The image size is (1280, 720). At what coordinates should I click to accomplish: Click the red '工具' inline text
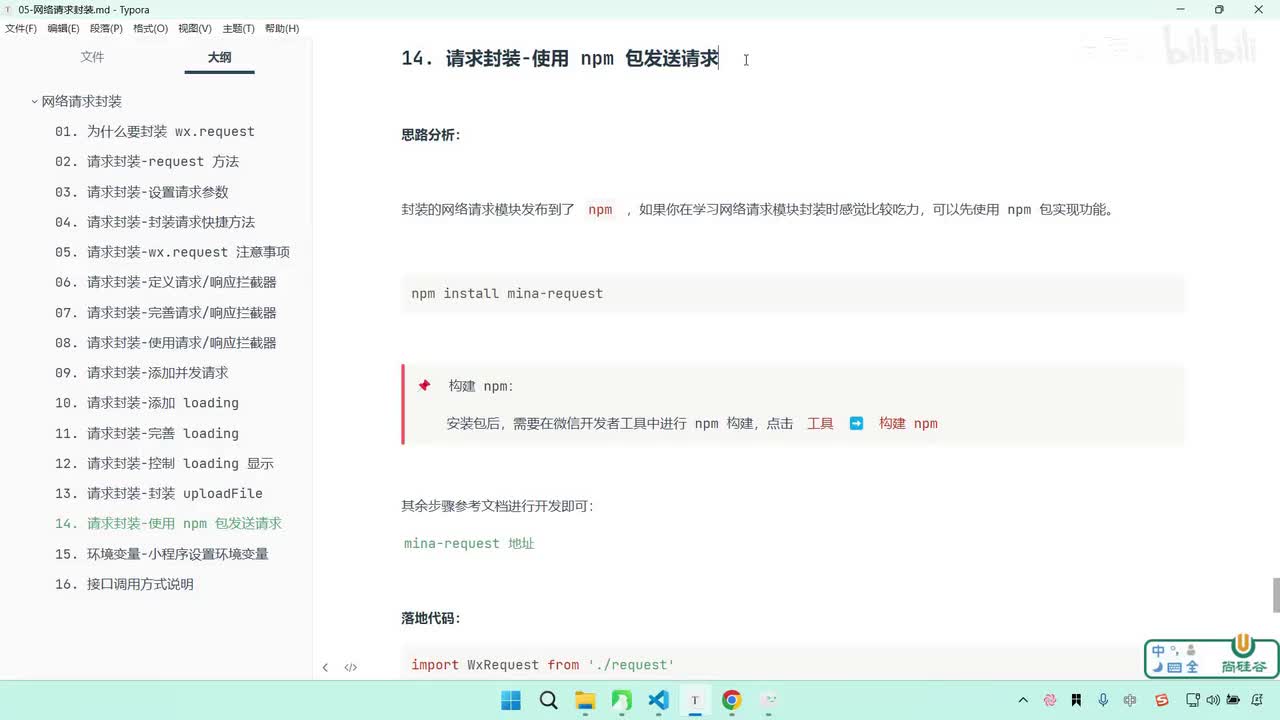coord(820,424)
